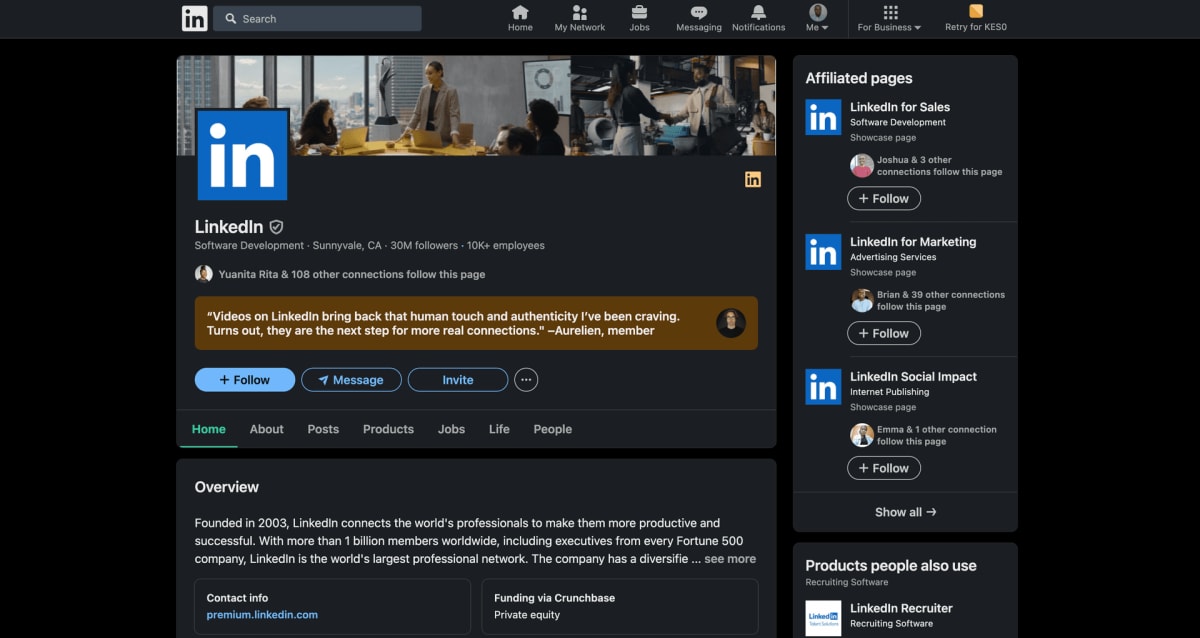The image size is (1200, 638).
Task: Open the more options ellipsis button
Action: [x=526, y=380]
